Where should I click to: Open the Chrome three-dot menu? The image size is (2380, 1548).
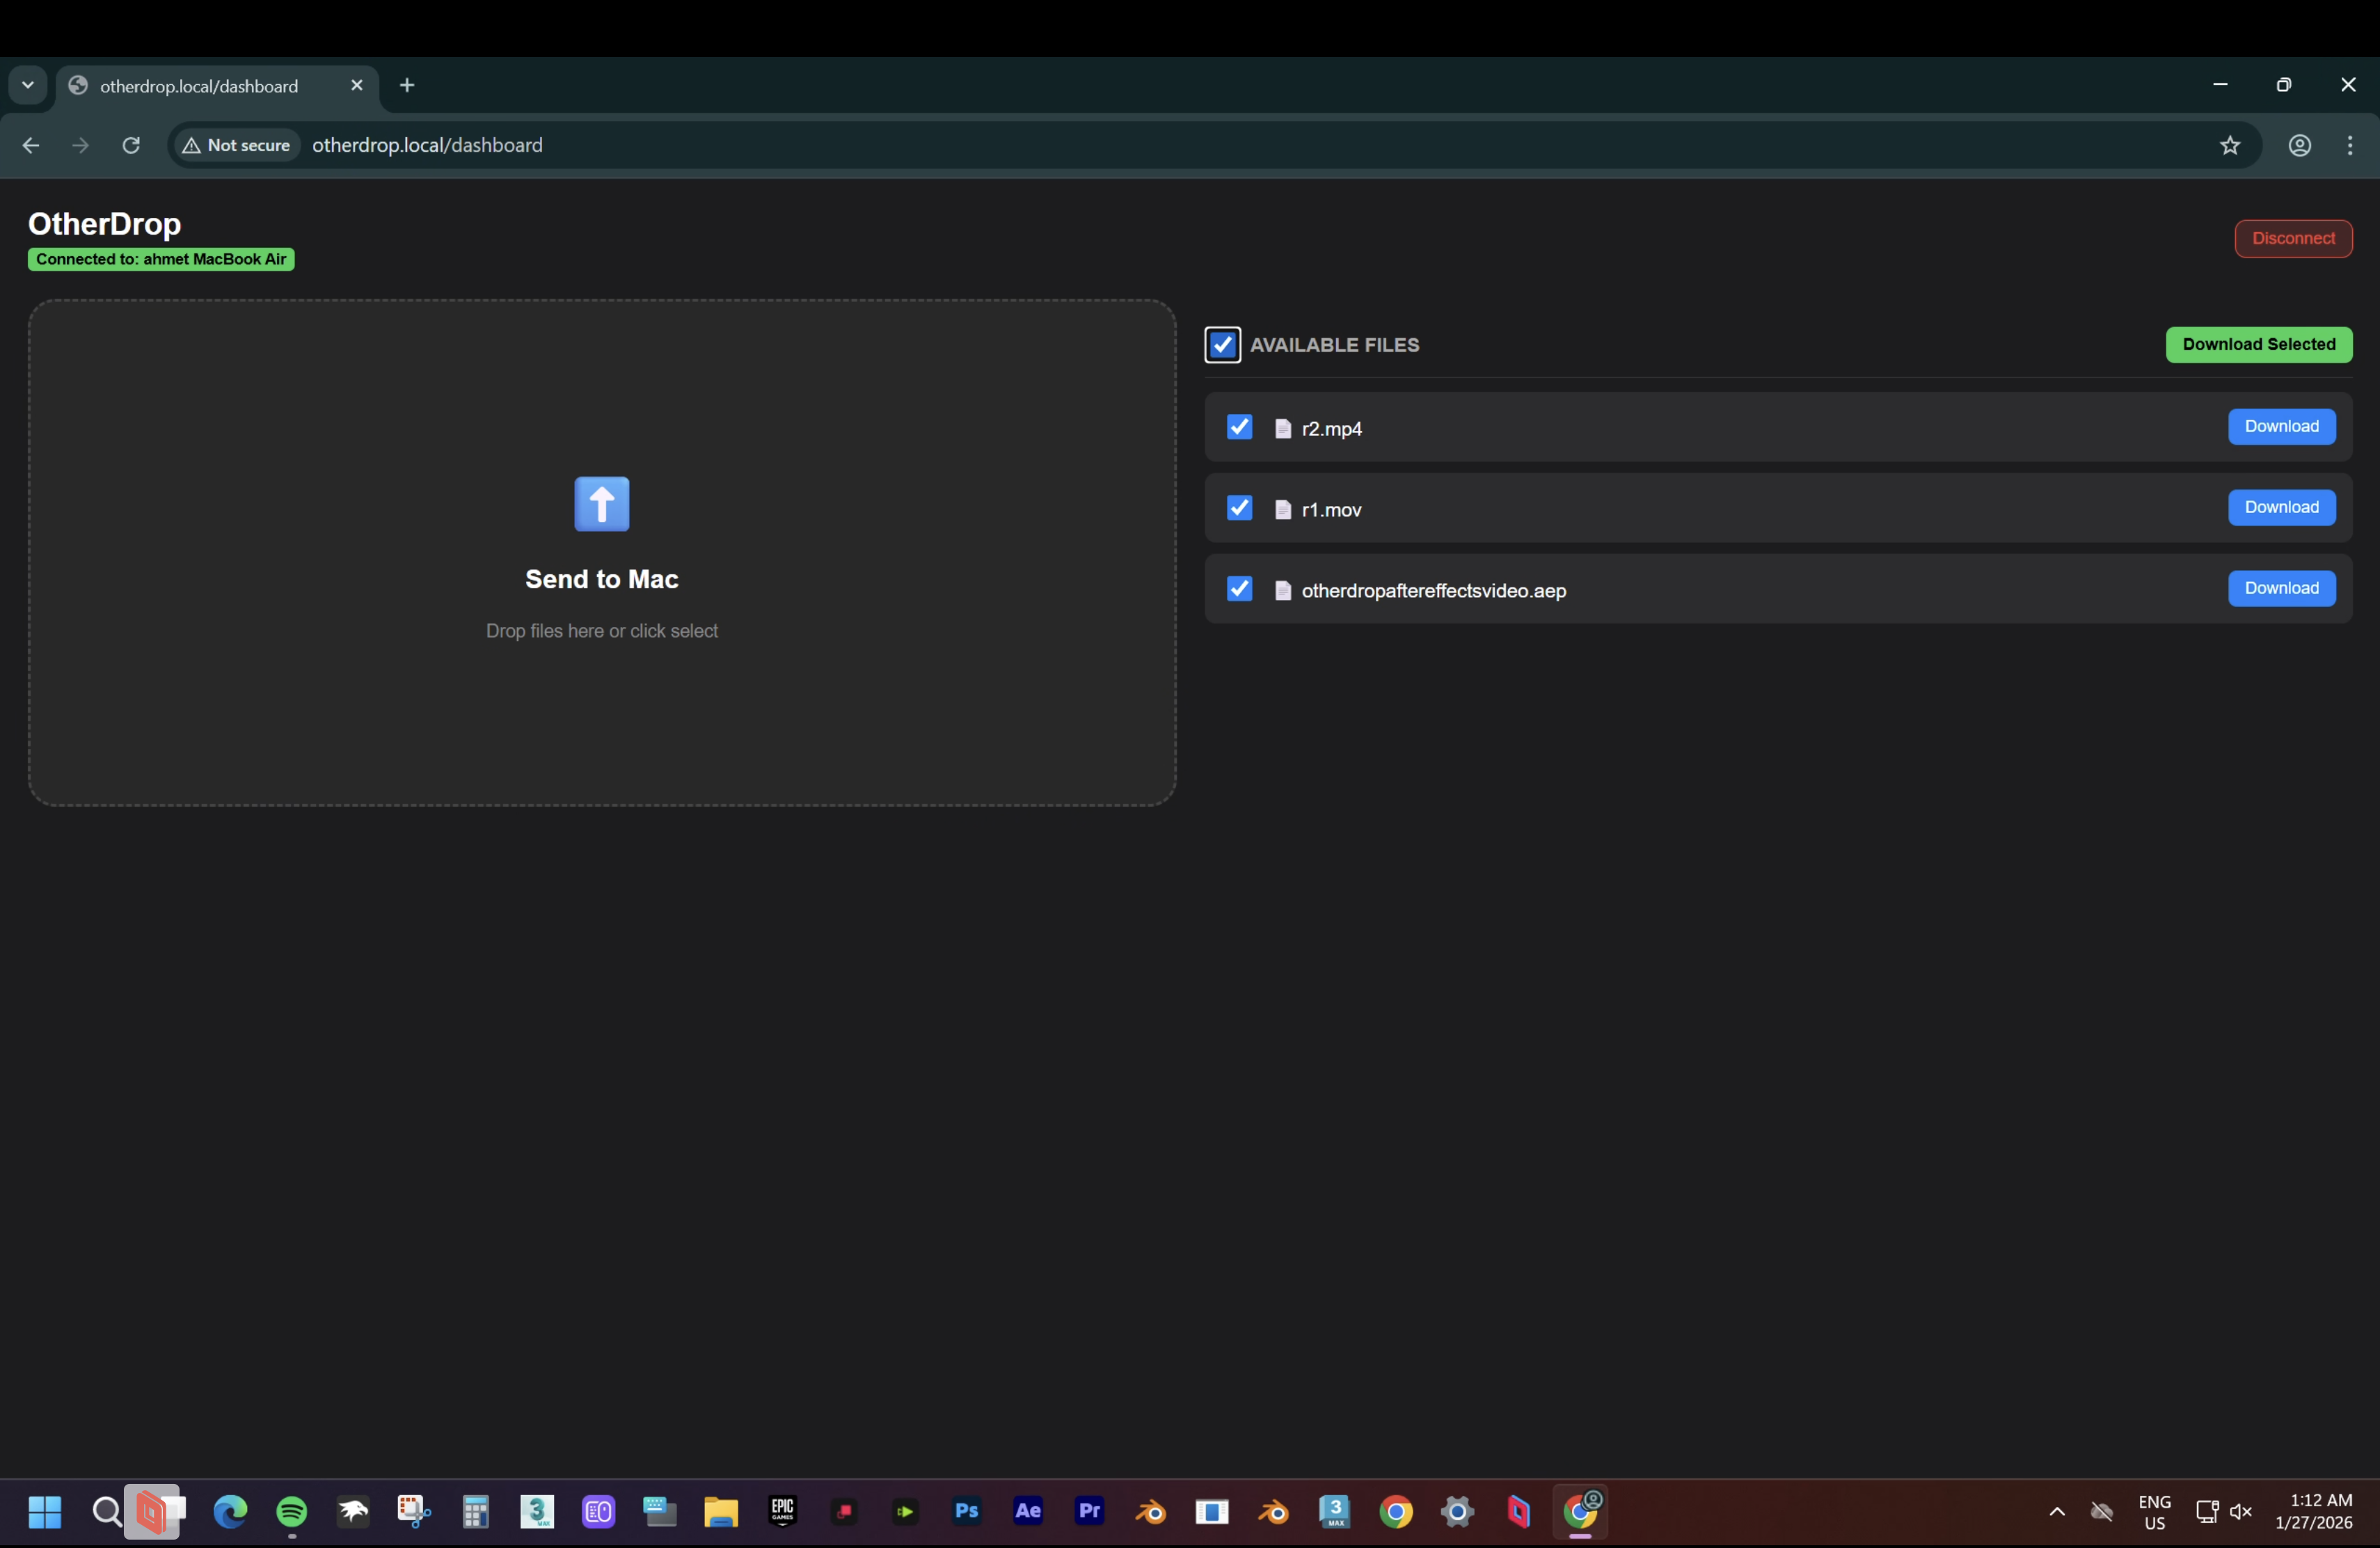pyautogui.click(x=2350, y=145)
